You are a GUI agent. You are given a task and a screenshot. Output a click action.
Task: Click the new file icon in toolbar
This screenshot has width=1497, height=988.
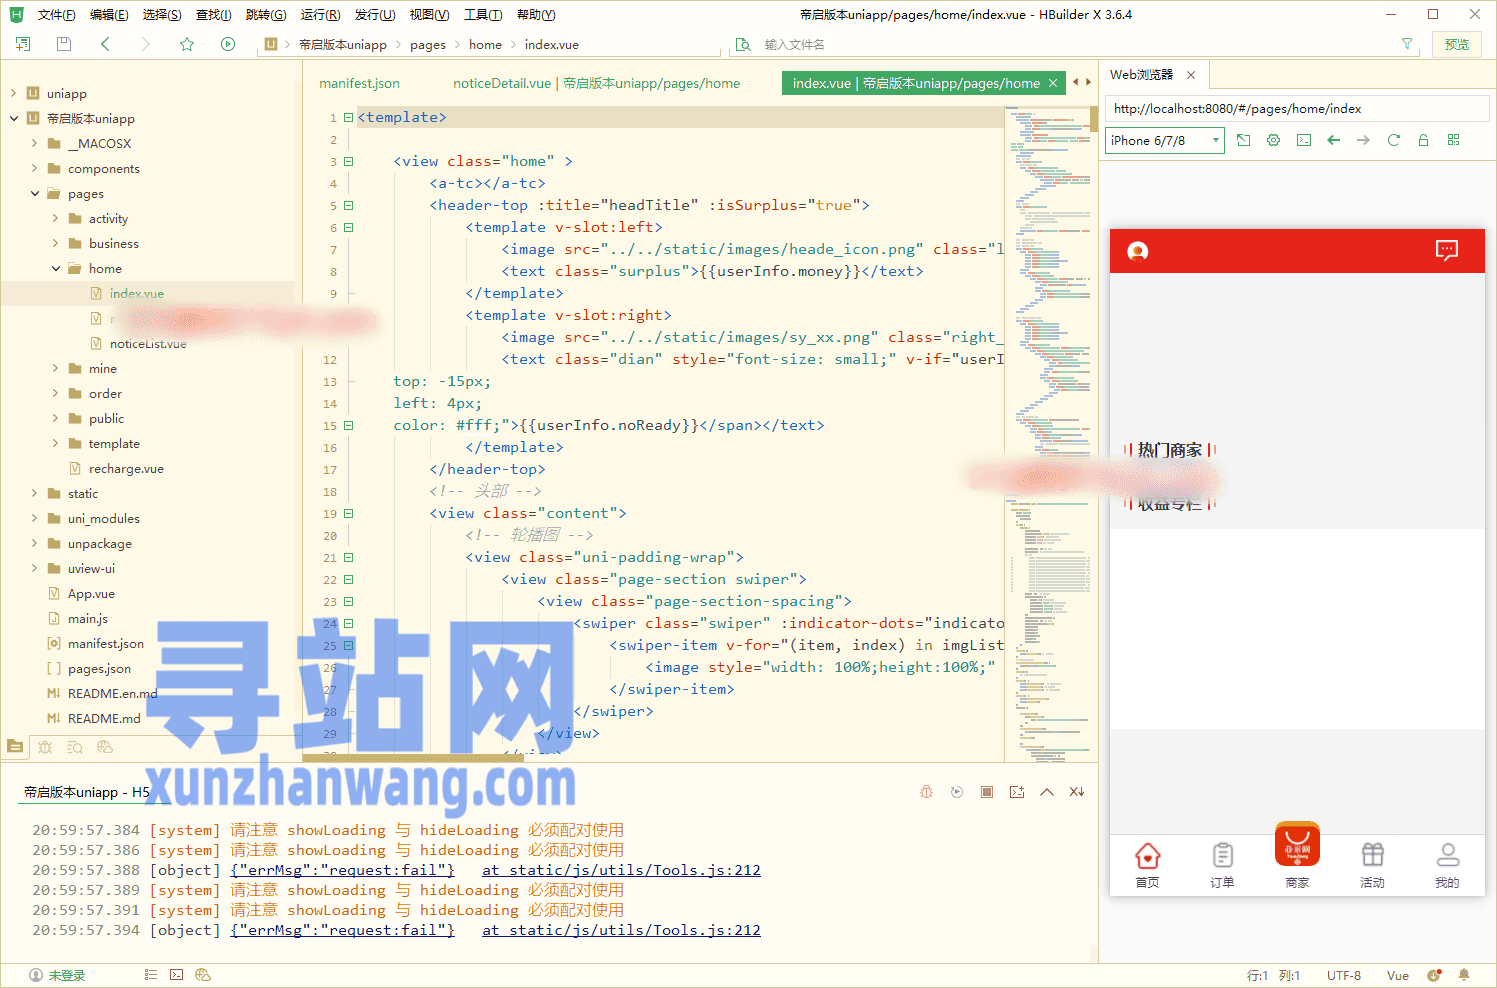pyautogui.click(x=23, y=44)
